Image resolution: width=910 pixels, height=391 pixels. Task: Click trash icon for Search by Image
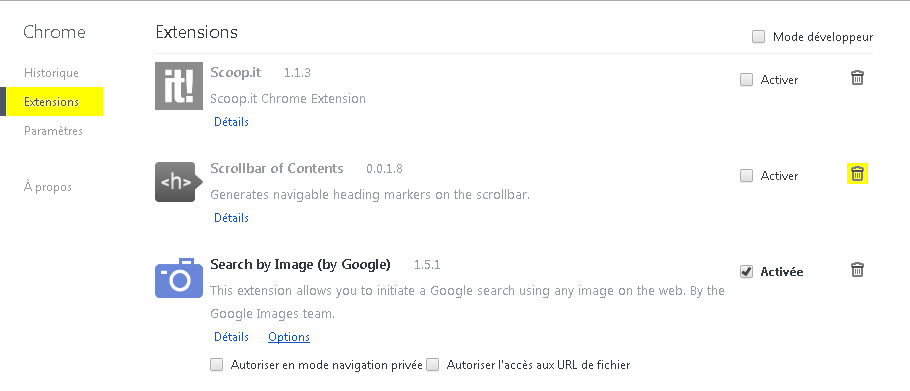click(857, 270)
